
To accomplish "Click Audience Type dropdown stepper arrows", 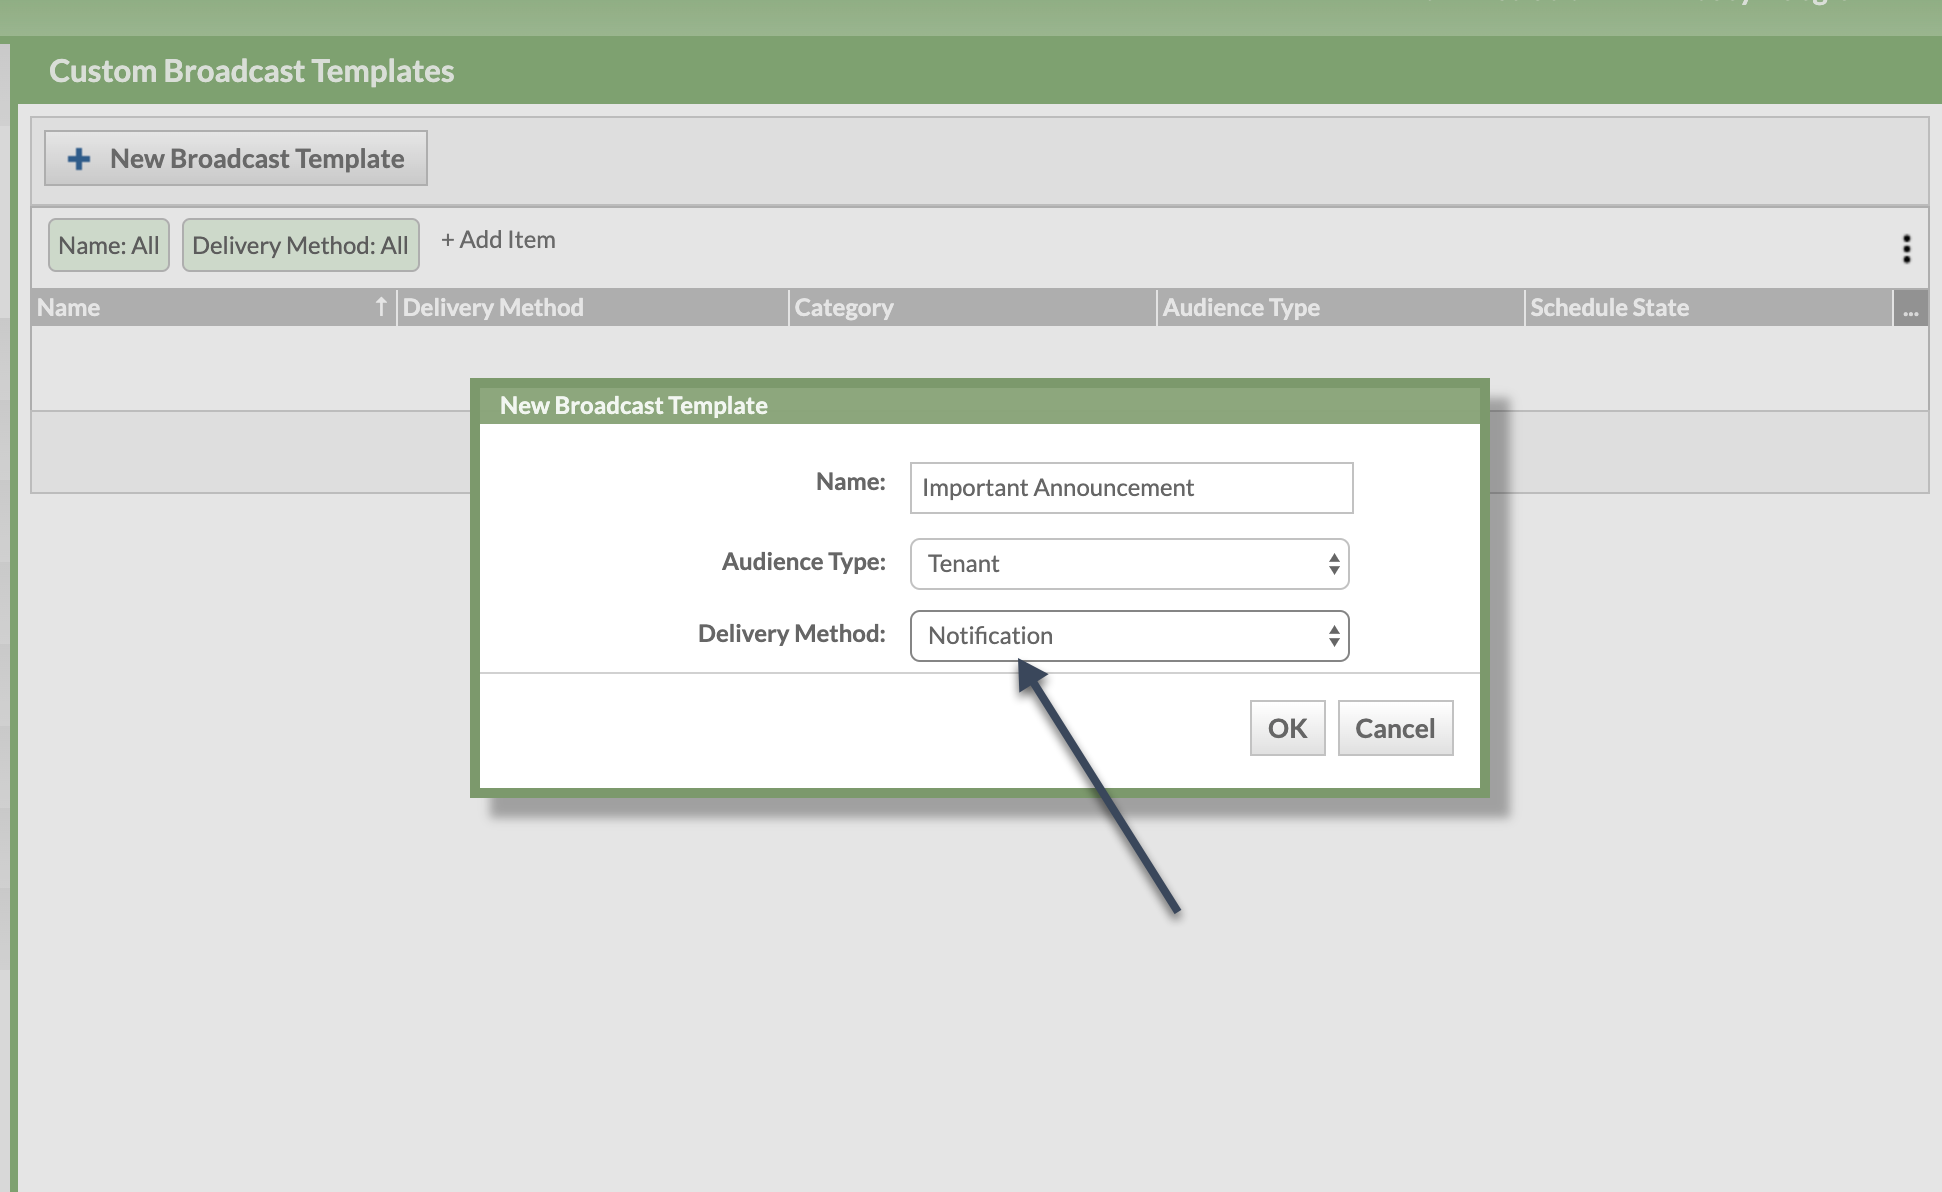I will click(1333, 564).
